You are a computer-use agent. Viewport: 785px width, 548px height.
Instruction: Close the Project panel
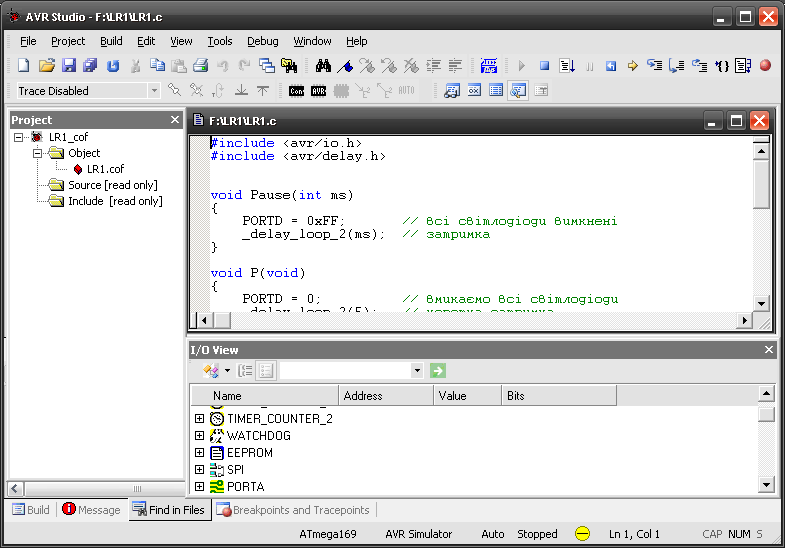click(175, 120)
